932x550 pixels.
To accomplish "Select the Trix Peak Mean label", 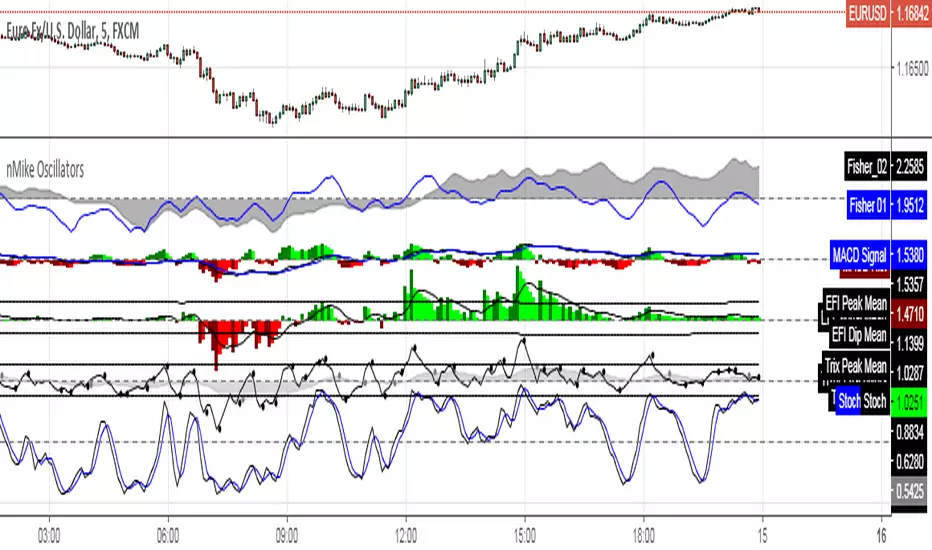I will coord(855,365).
